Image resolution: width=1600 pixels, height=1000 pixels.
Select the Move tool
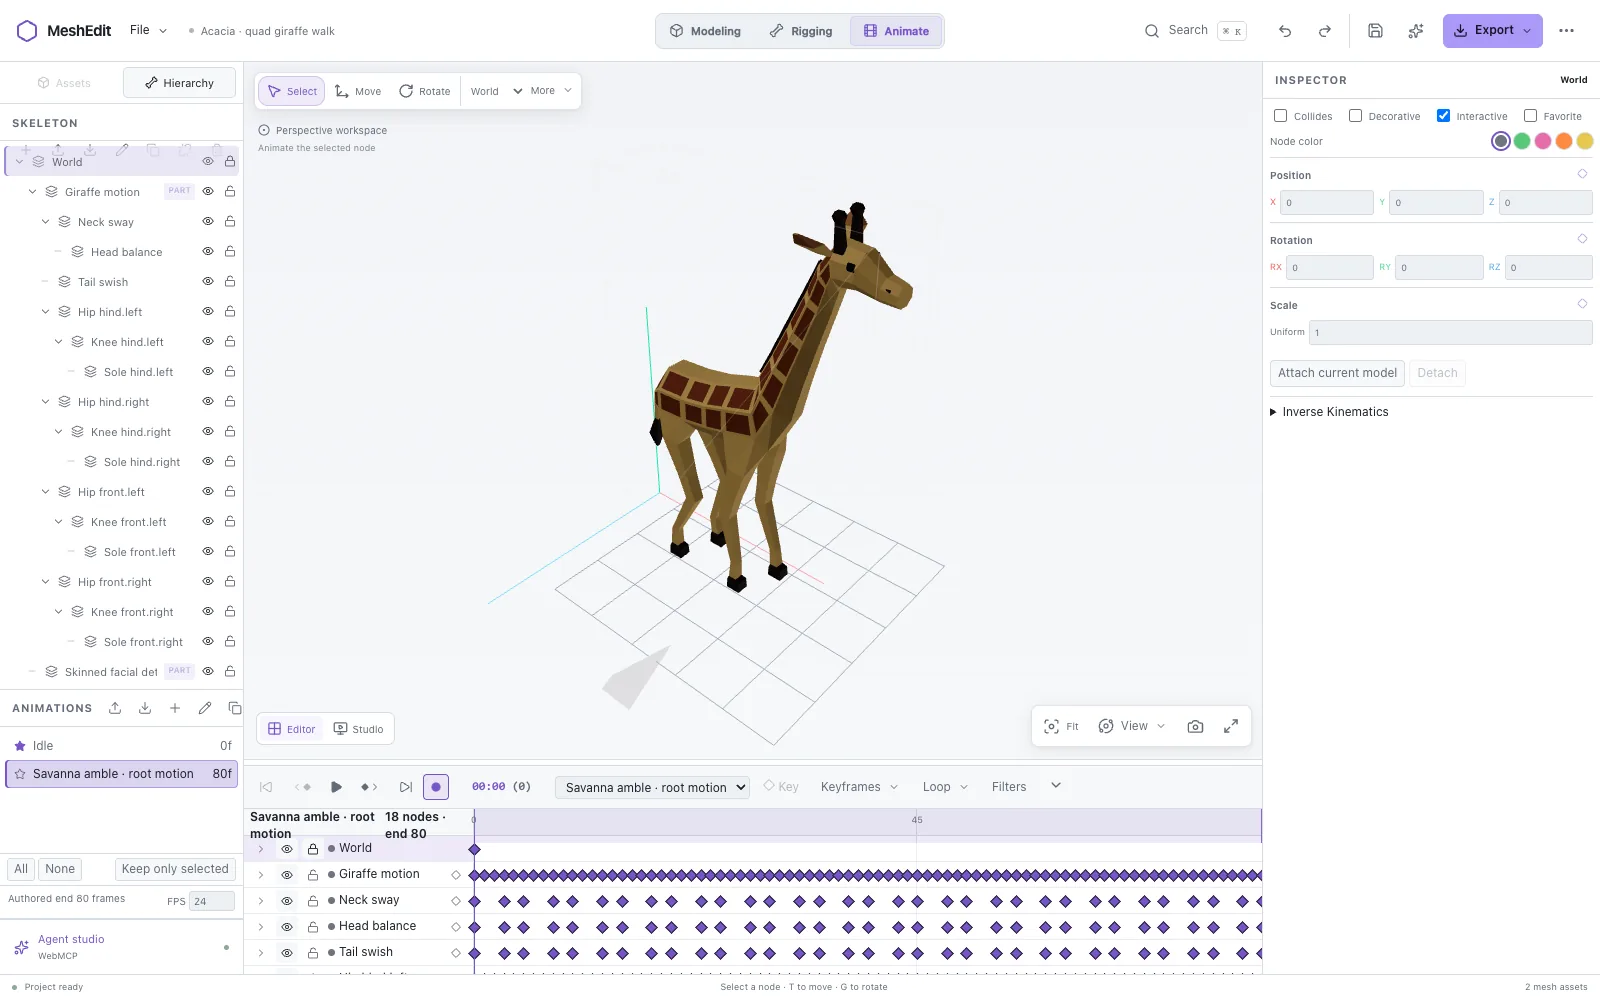pos(358,91)
